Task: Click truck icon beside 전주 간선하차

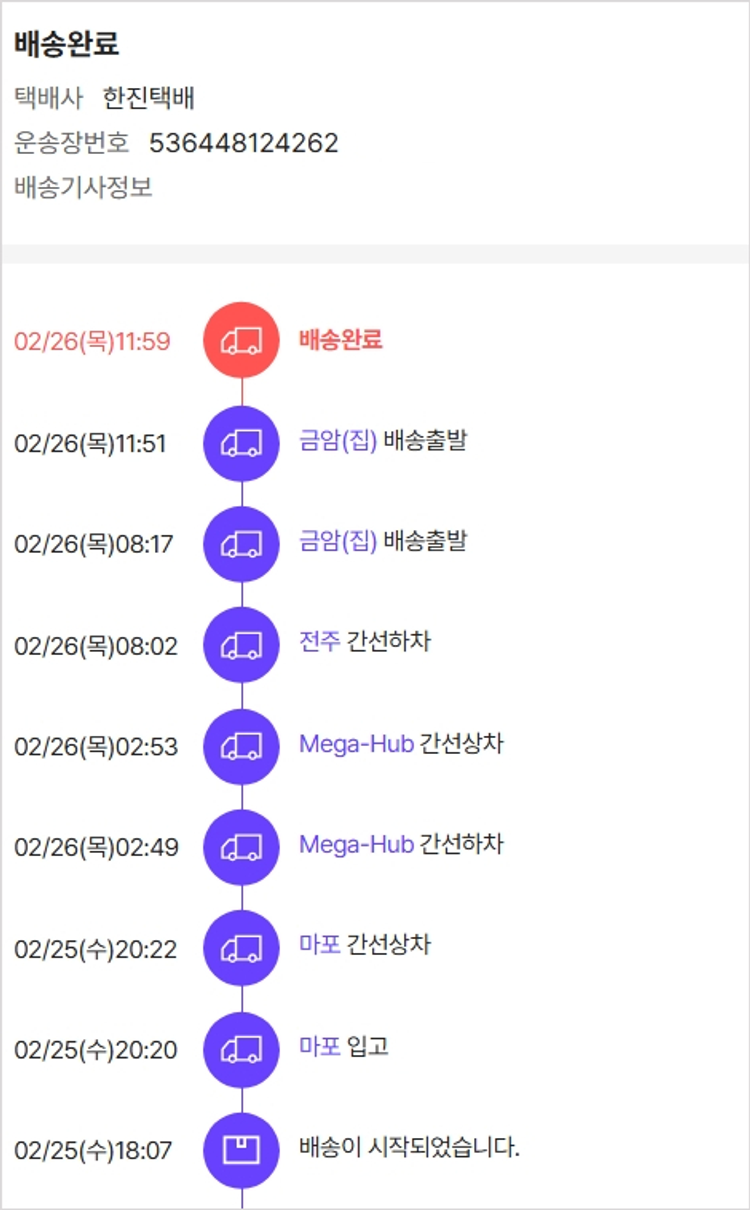Action: pyautogui.click(x=241, y=645)
